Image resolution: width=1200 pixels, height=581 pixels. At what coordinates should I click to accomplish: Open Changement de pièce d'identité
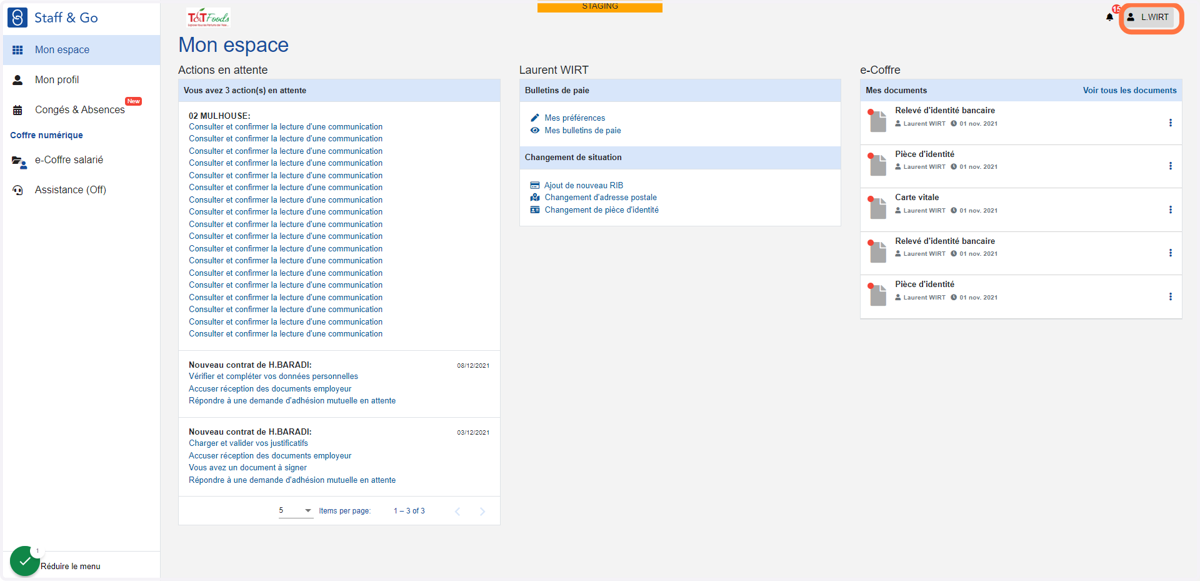coord(602,210)
